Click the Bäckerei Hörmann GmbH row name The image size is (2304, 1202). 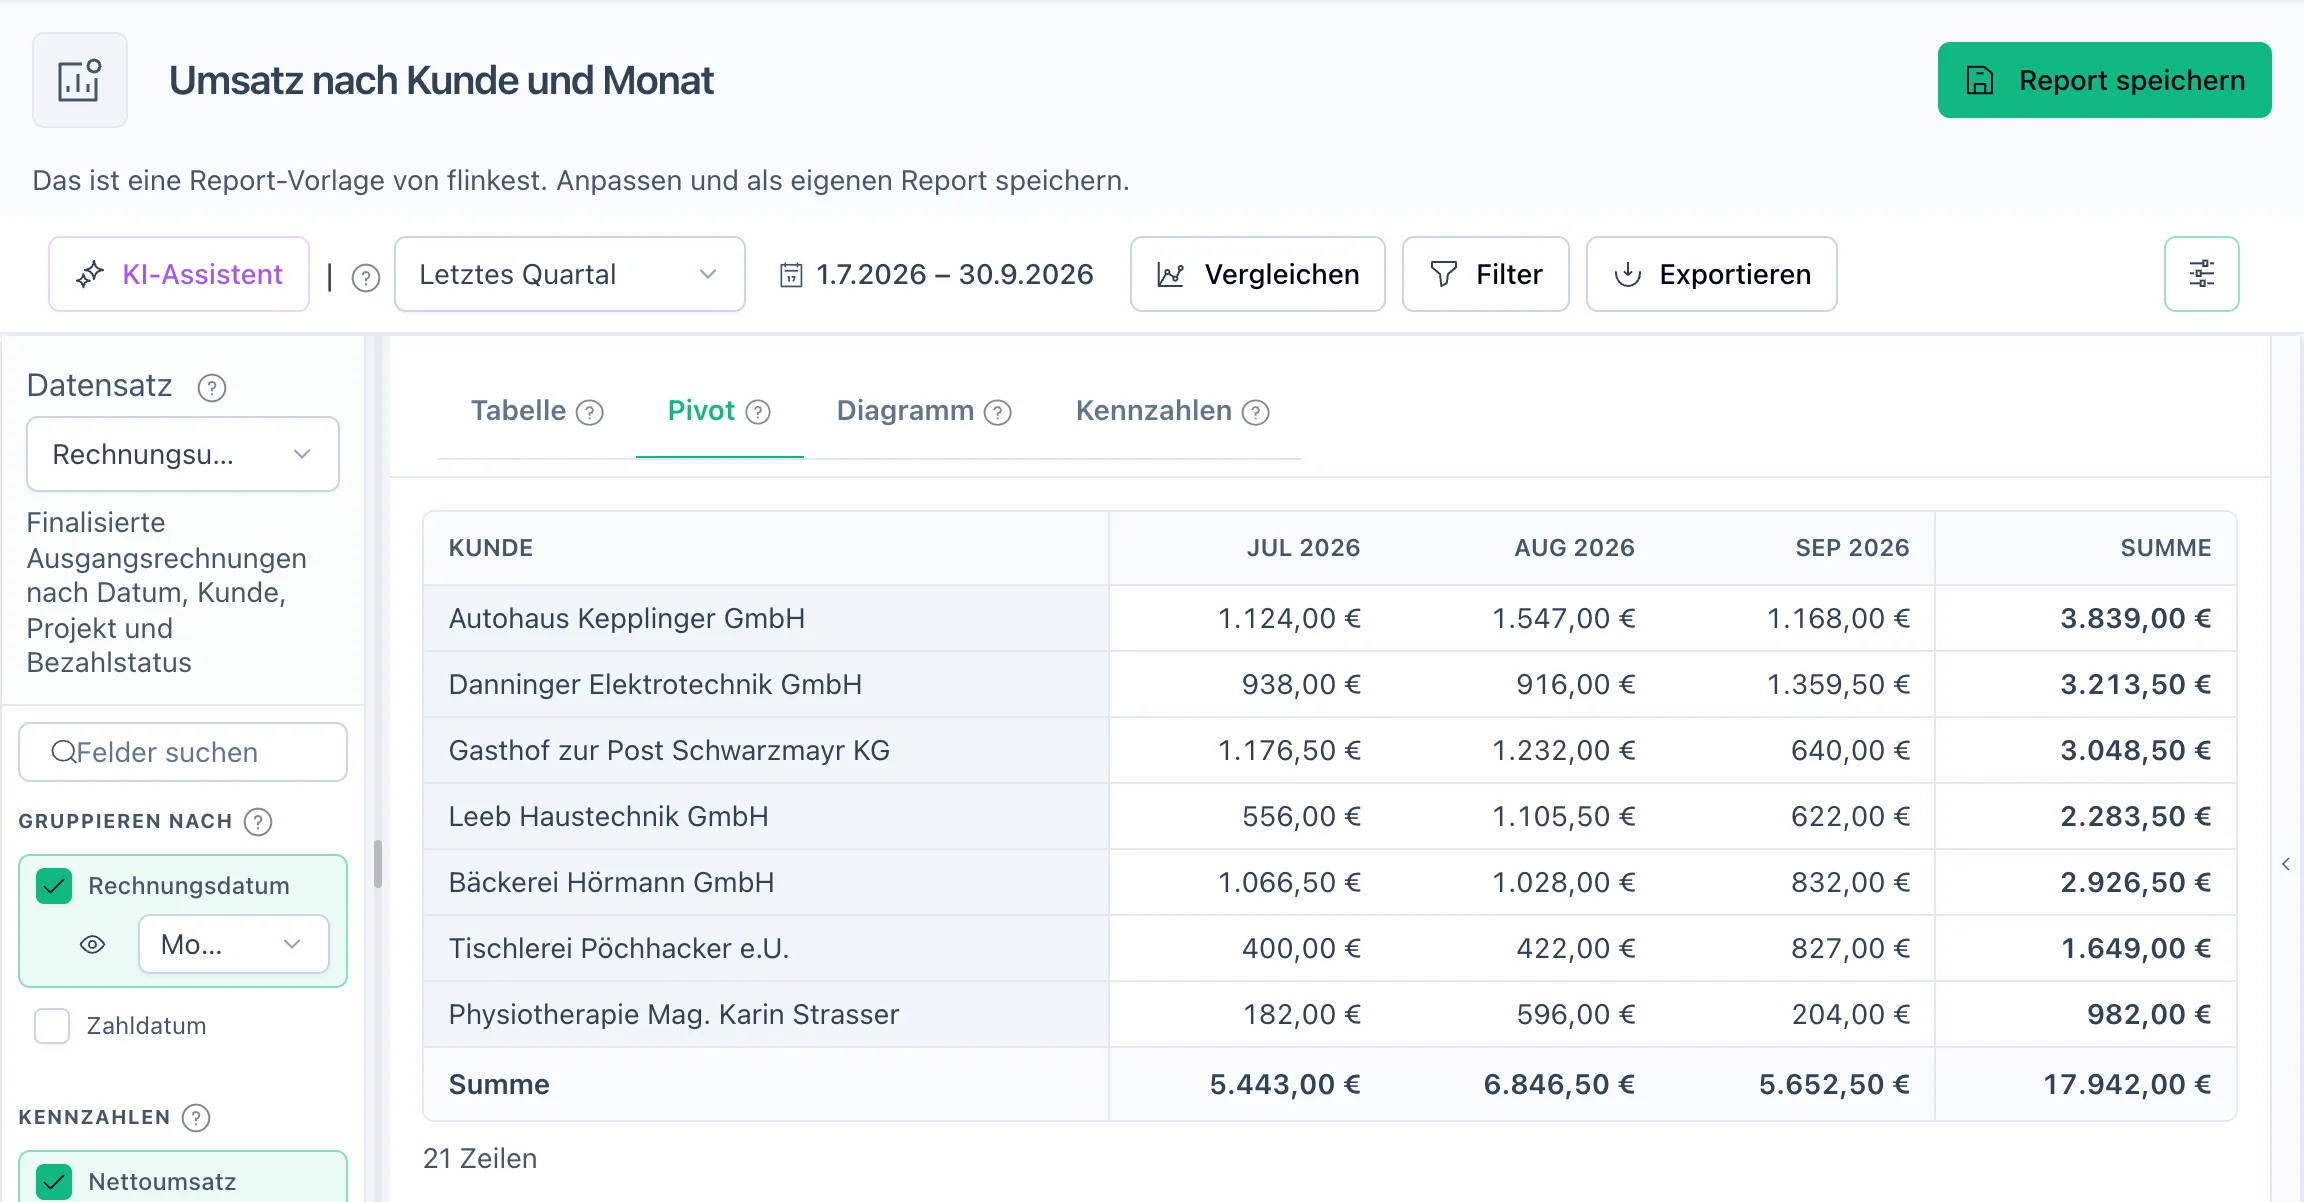[x=611, y=883]
